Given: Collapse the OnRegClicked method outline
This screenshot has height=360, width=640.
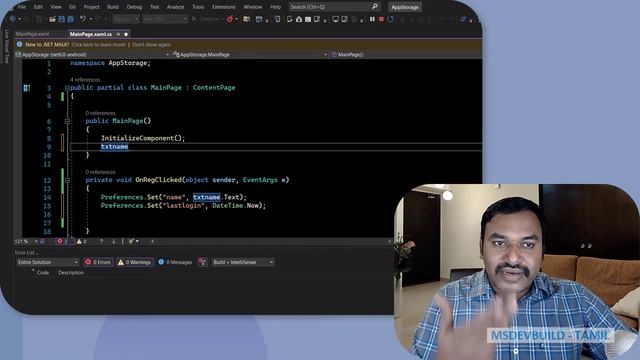Looking at the screenshot, I should pyautogui.click(x=67, y=180).
